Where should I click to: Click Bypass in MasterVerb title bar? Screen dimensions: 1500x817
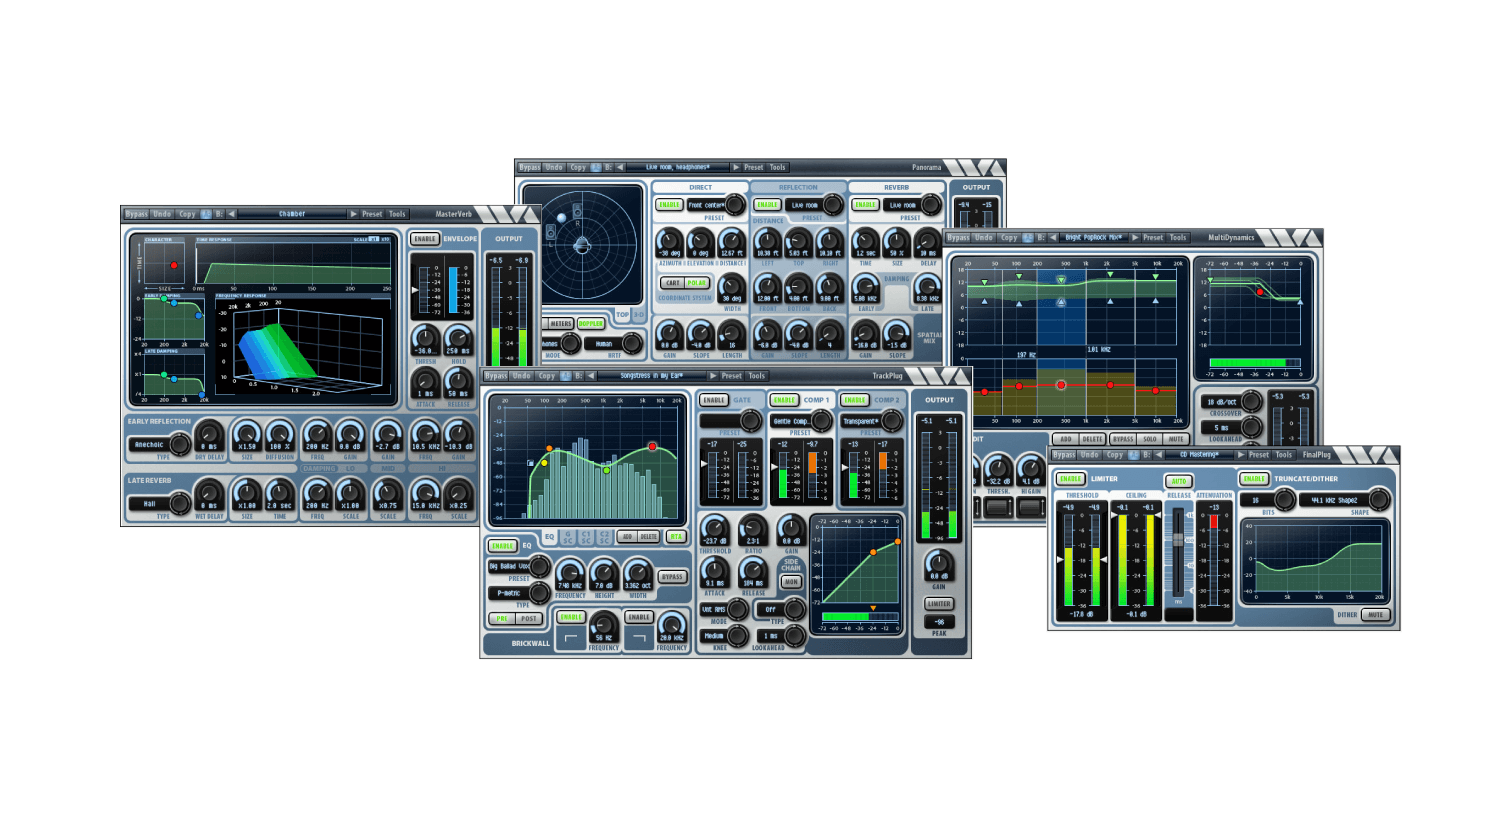click(136, 214)
